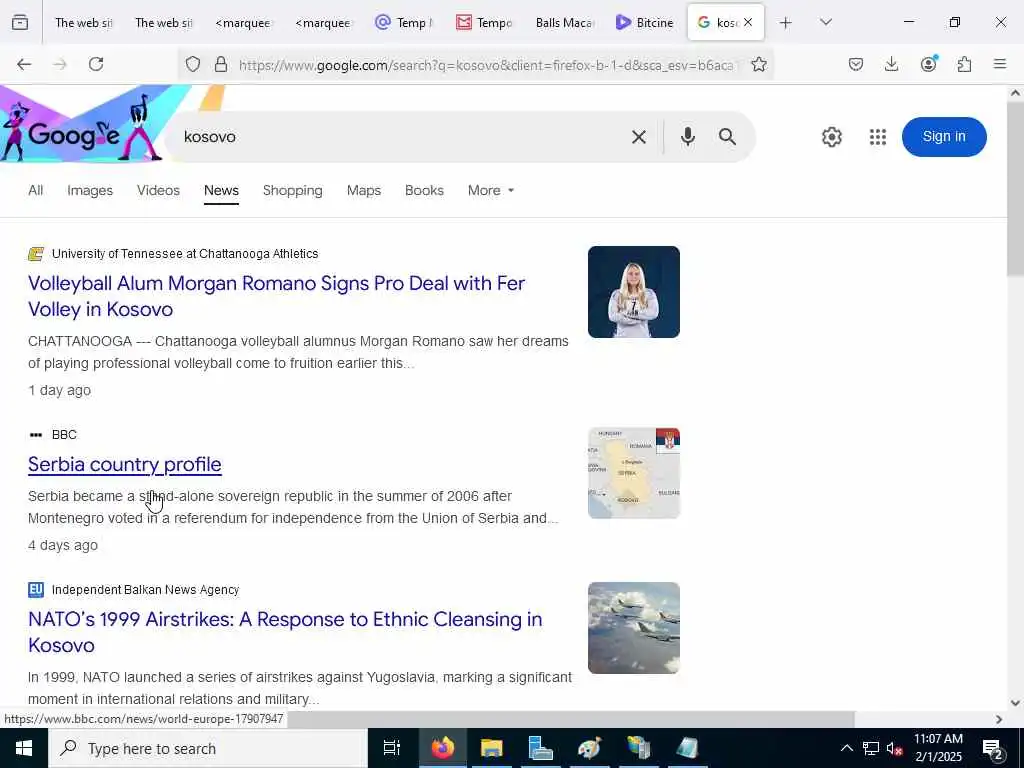
Task: Open taskbar notification center
Action: point(993,749)
